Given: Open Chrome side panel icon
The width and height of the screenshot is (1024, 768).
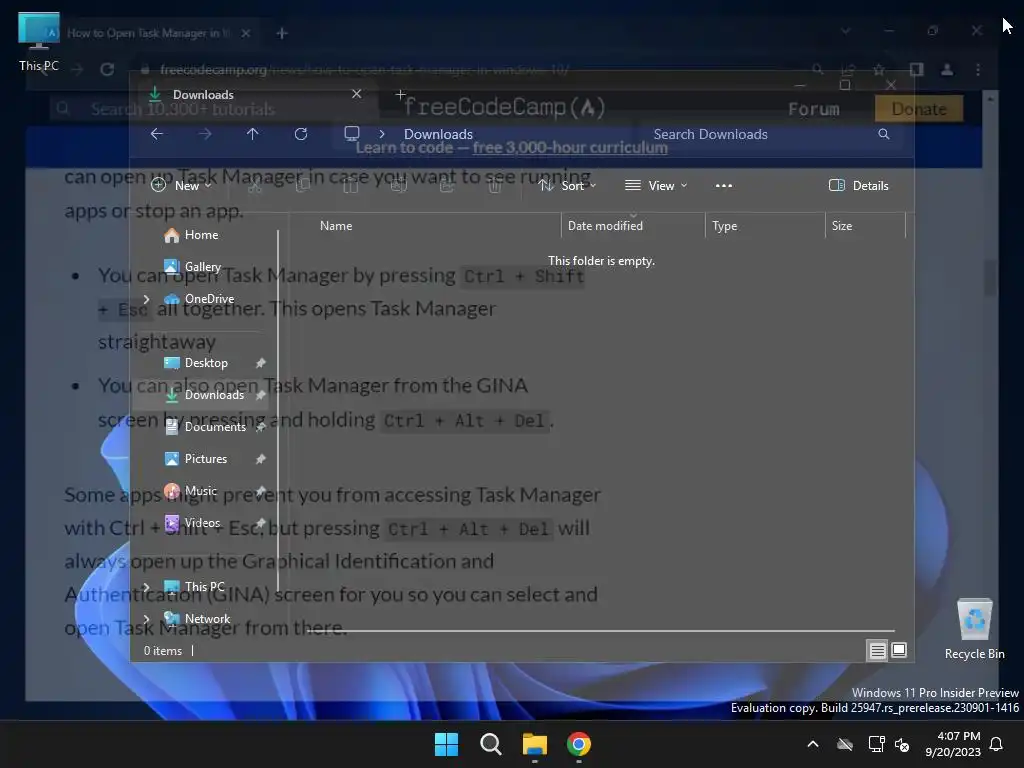Looking at the screenshot, I should [916, 69].
